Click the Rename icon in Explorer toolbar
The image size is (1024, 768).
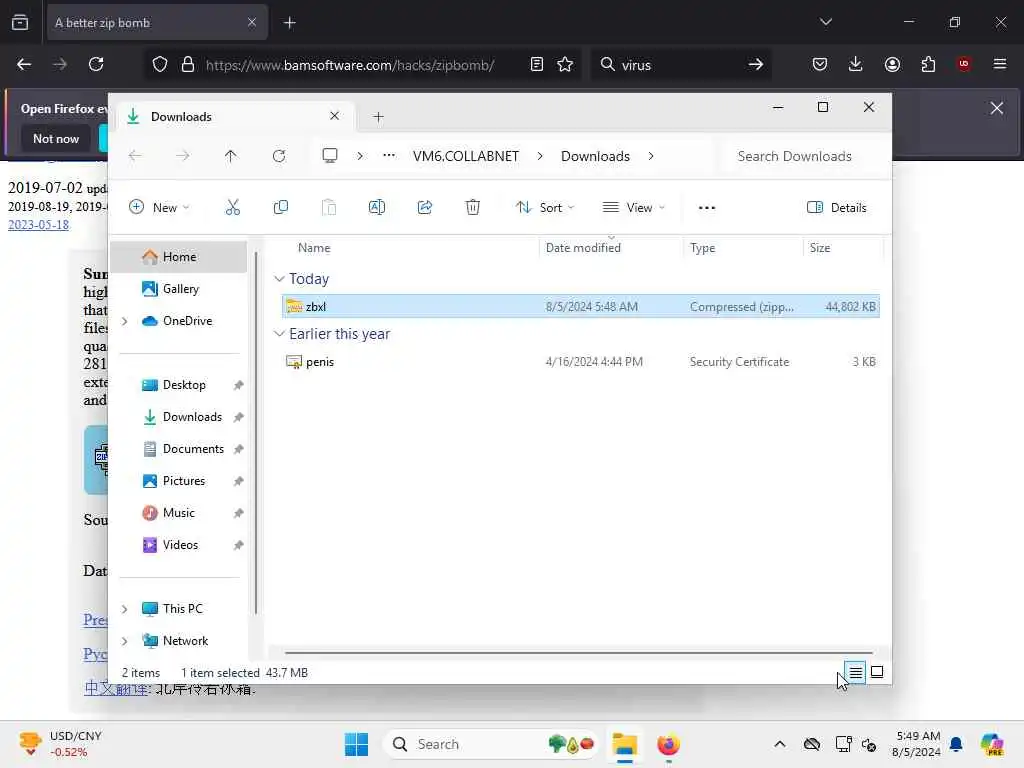point(377,208)
